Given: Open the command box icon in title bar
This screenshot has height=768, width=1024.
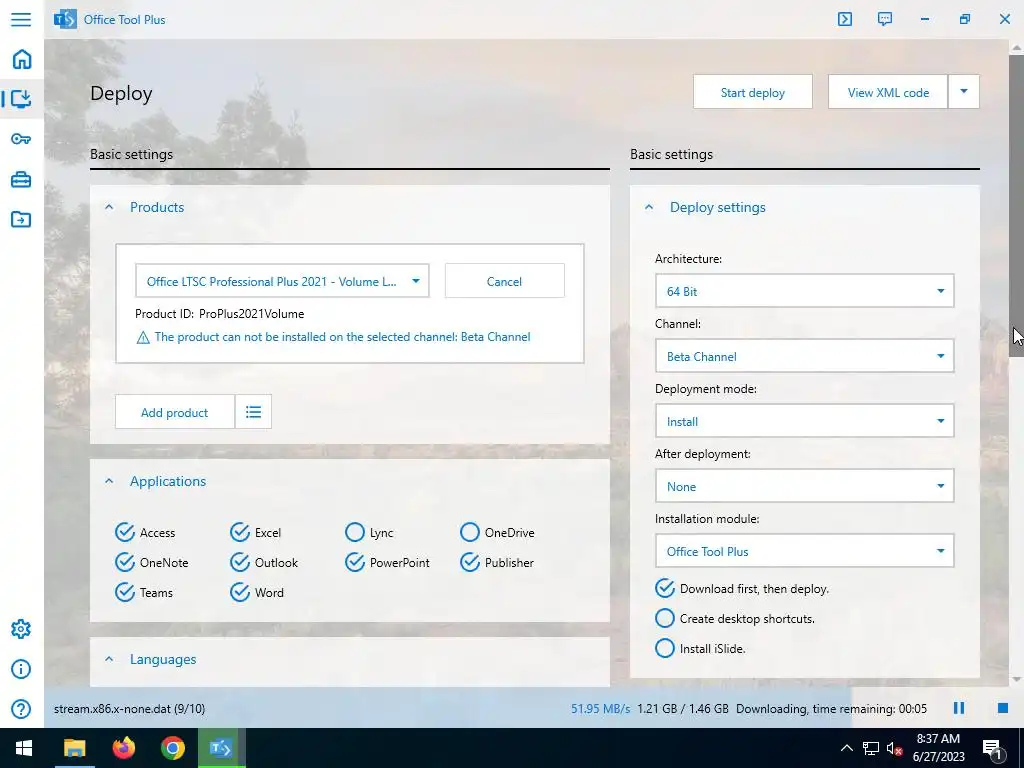Looking at the screenshot, I should click(x=844, y=19).
